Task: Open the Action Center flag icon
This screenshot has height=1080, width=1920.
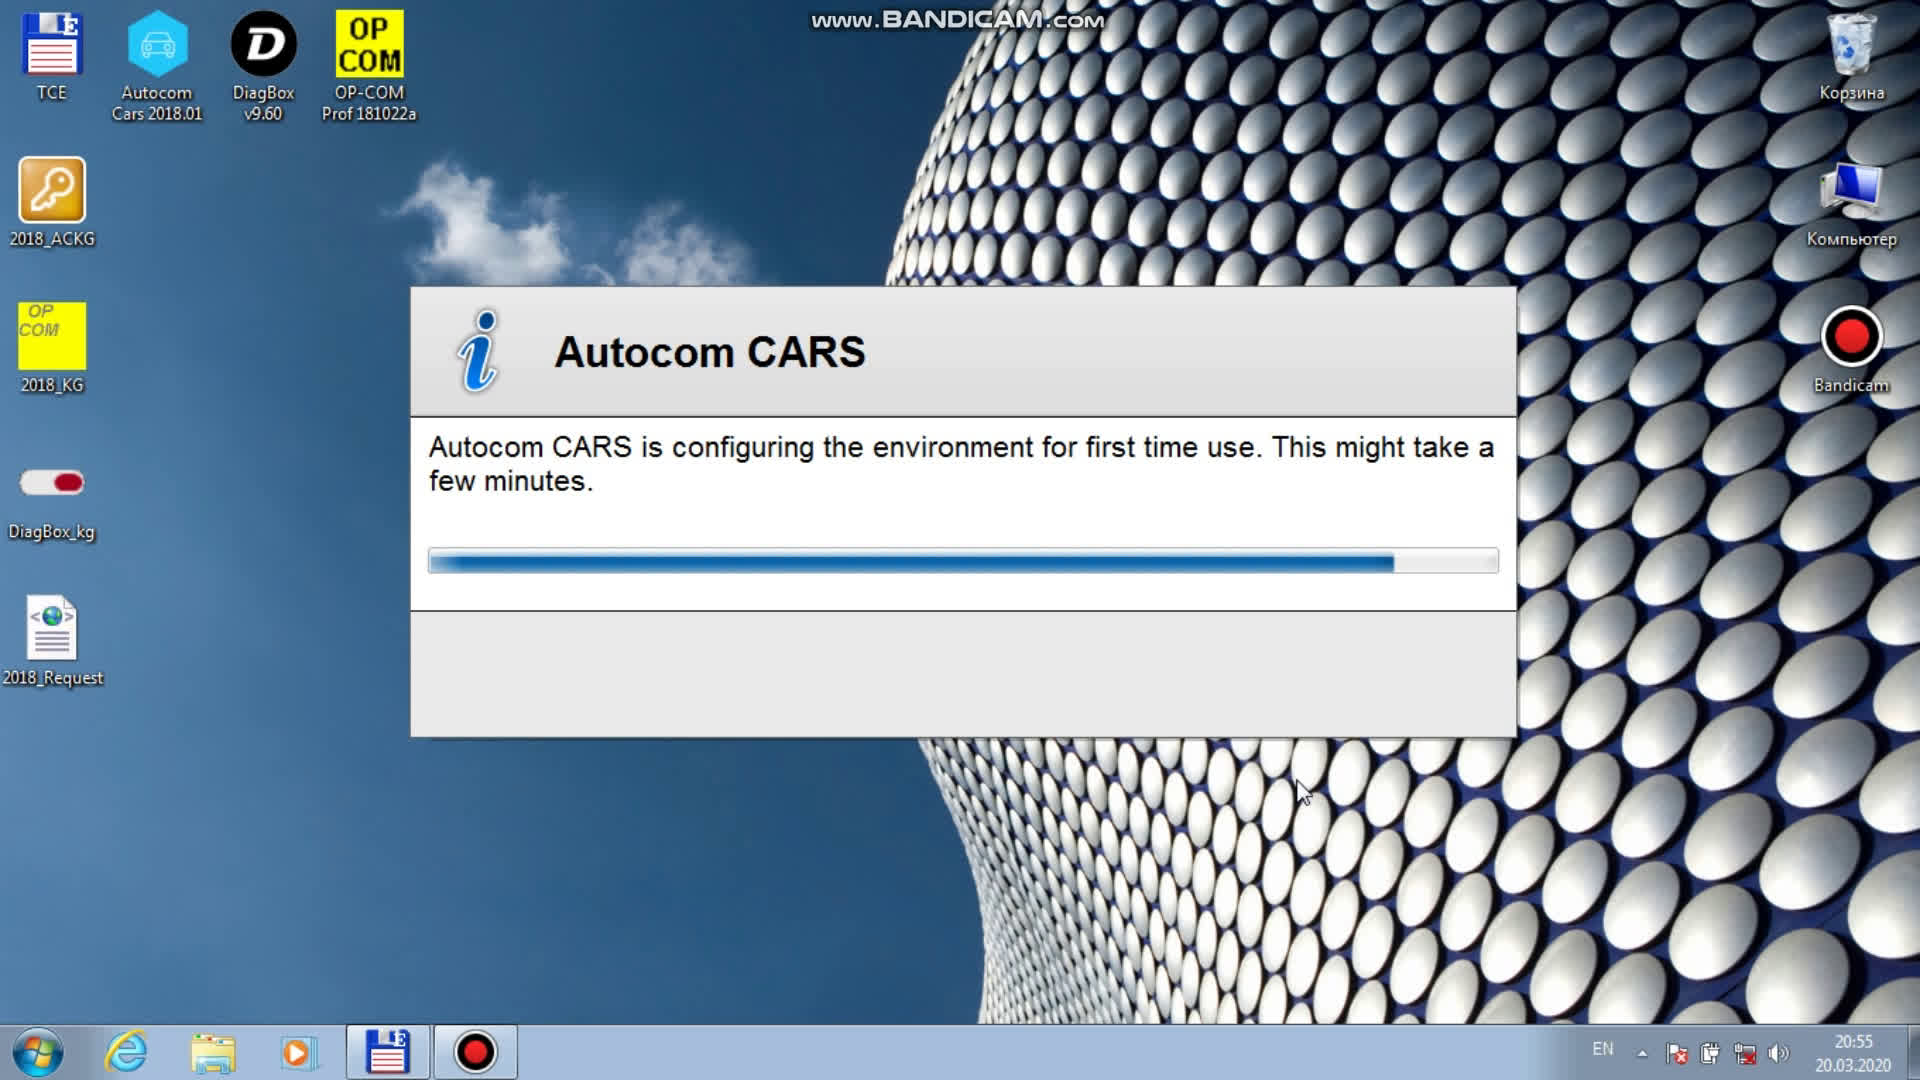Action: 1677,1053
